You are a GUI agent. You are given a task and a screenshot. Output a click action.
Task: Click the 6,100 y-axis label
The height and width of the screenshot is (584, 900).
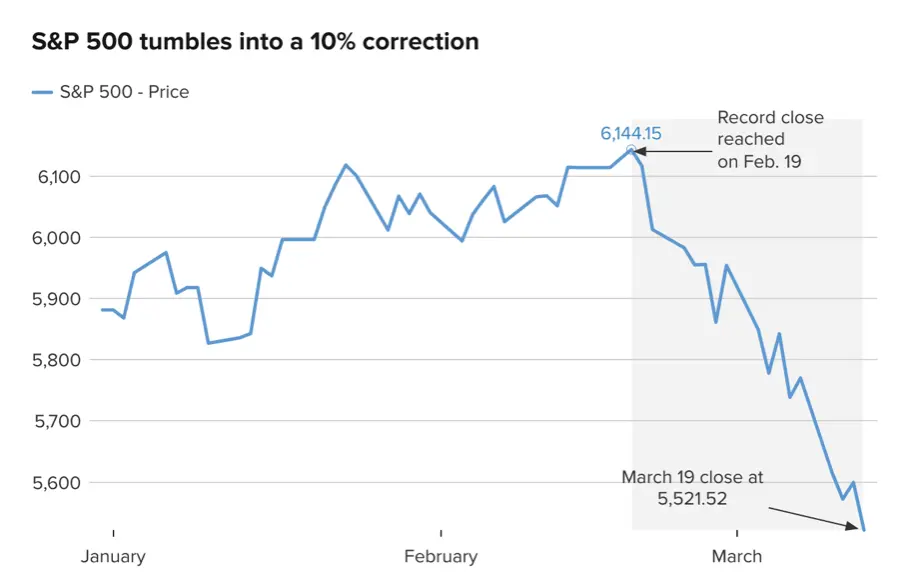(59, 177)
